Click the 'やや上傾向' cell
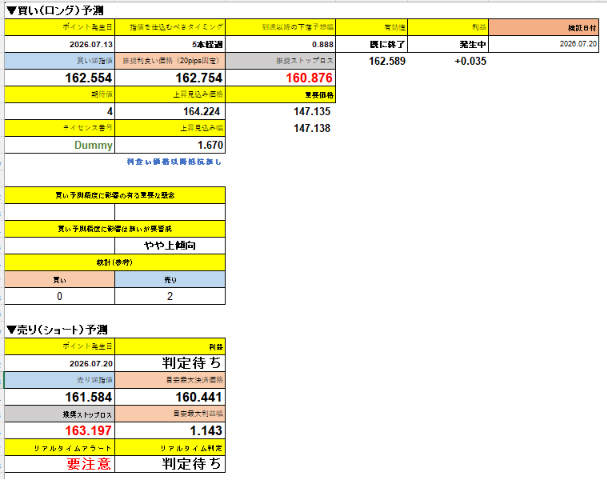This screenshot has width=607, height=480. coord(170,245)
